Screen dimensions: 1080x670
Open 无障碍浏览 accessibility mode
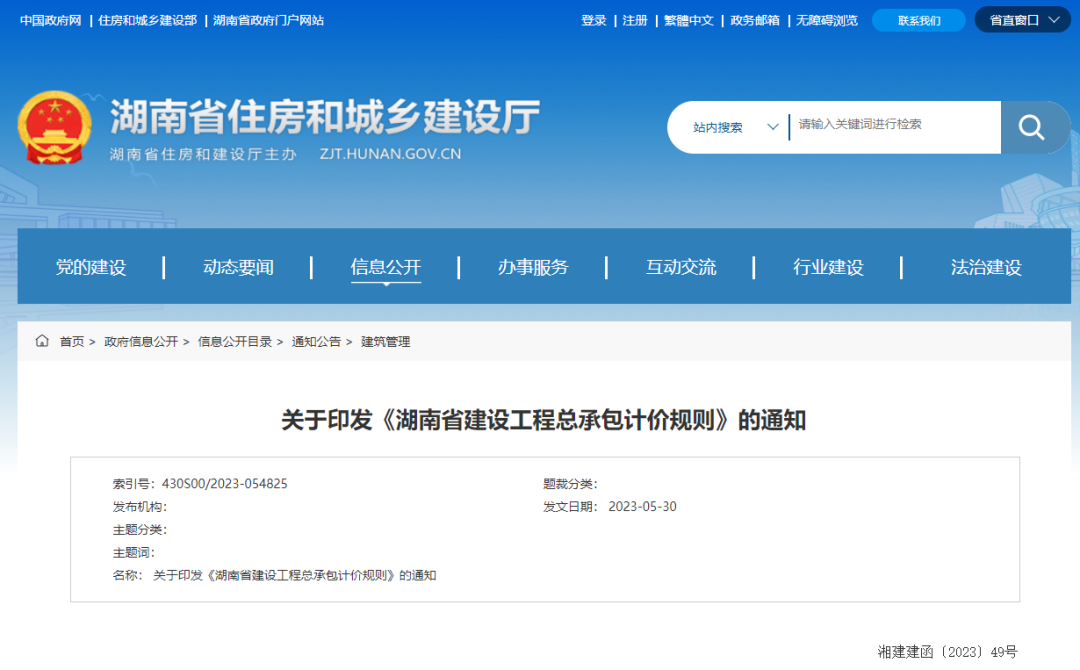pos(826,20)
